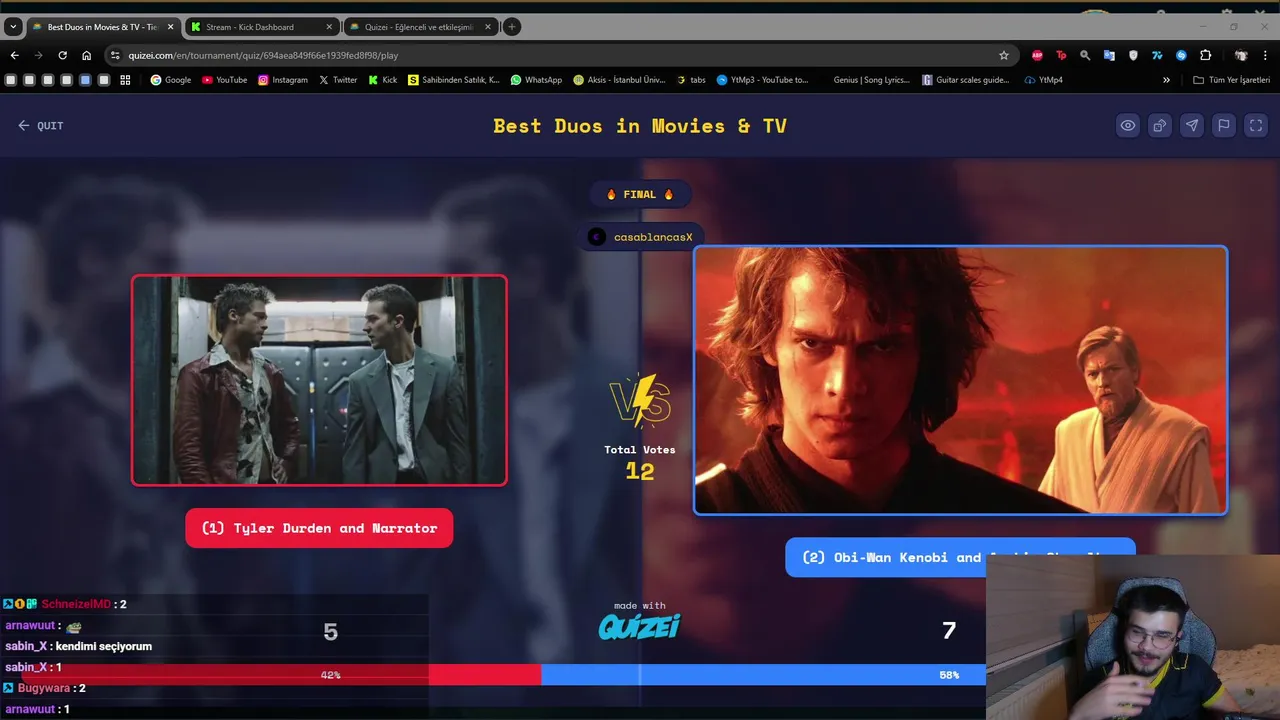Click the SchneizelMD chat username
1280x720 pixels.
[x=76, y=604]
